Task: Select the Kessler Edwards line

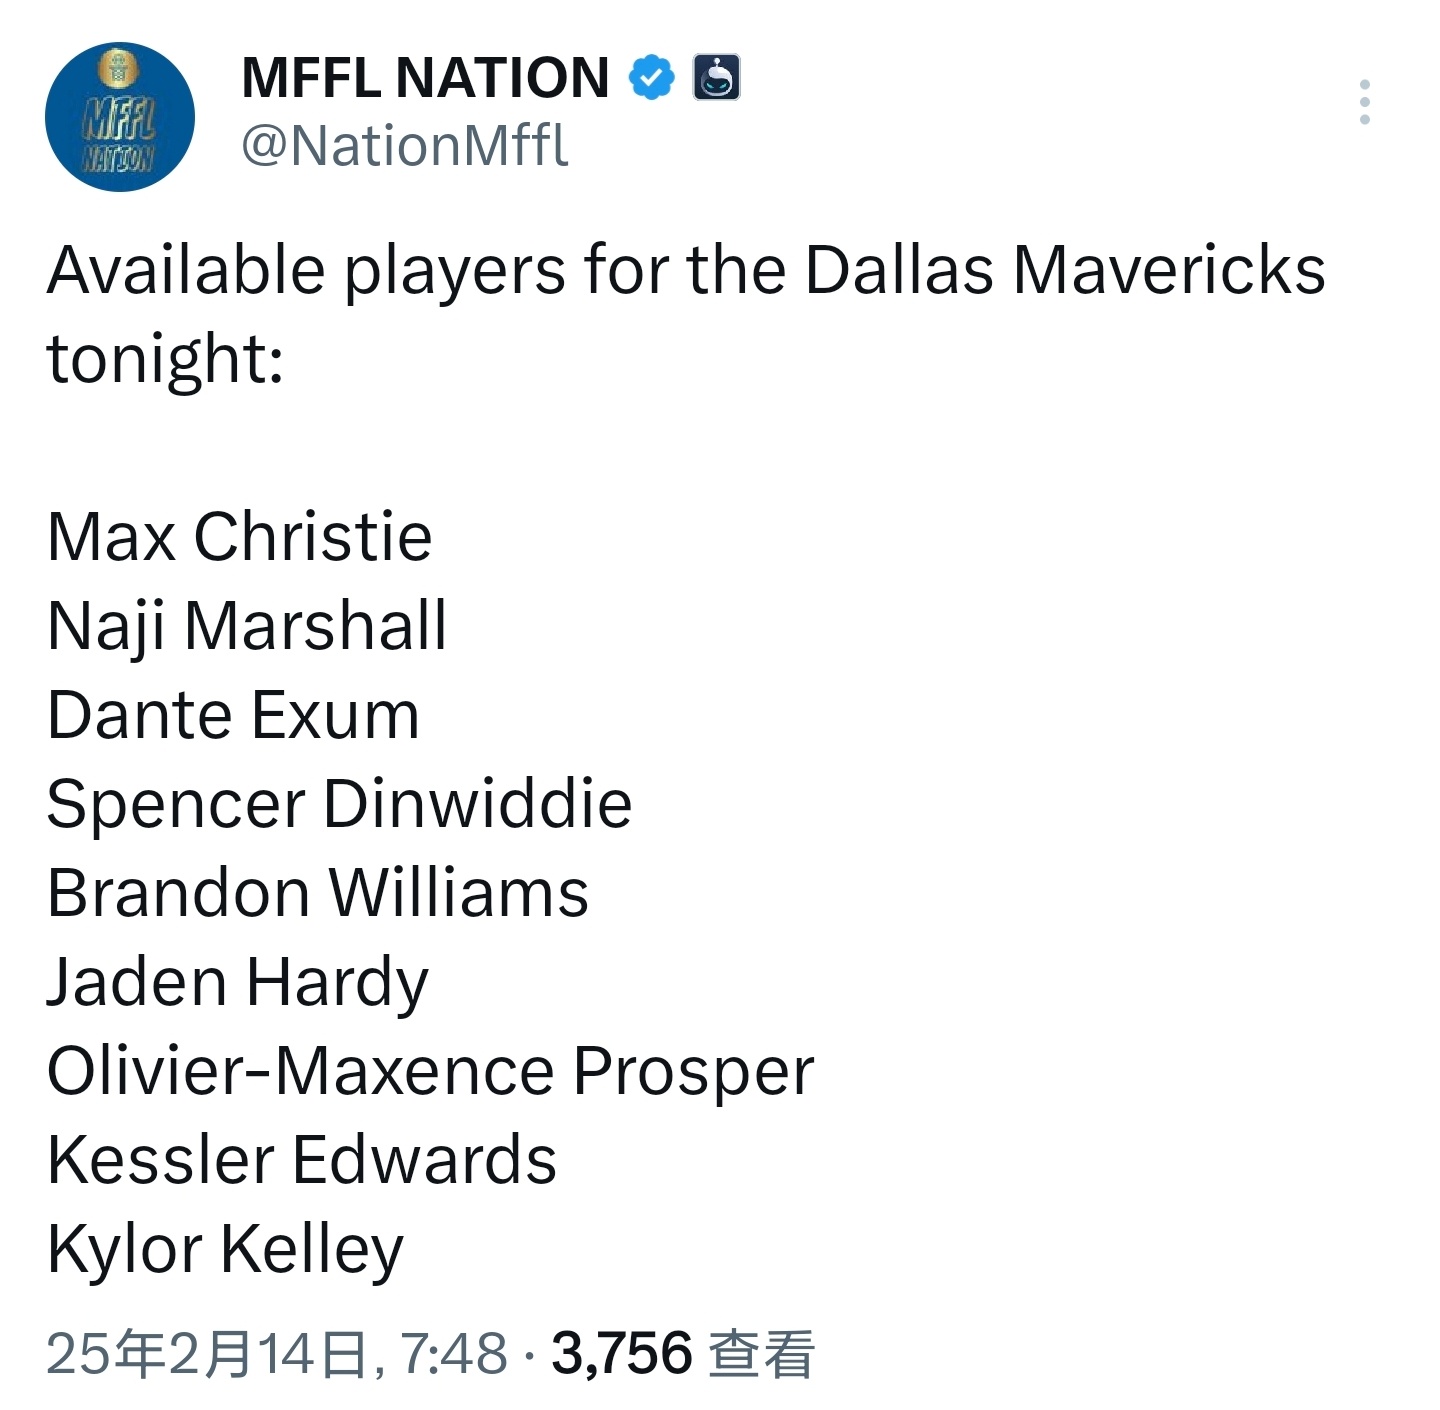Action: click(x=302, y=1160)
